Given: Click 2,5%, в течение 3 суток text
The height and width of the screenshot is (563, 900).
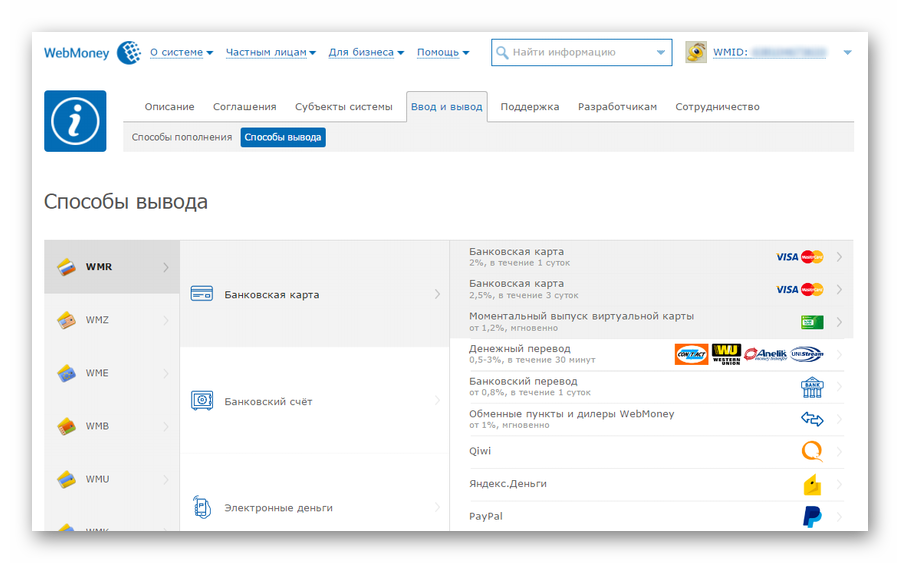Looking at the screenshot, I should [523, 296].
